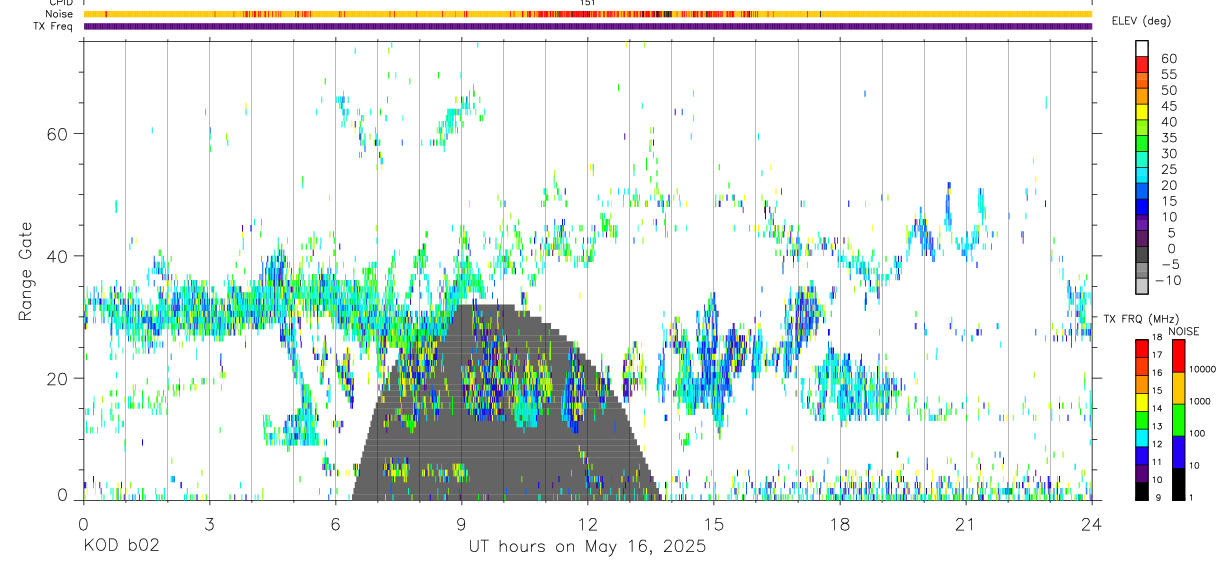This screenshot has width=1228, height=567.
Task: Click the "30" label on the ELEV scale
Action: click(x=1168, y=154)
